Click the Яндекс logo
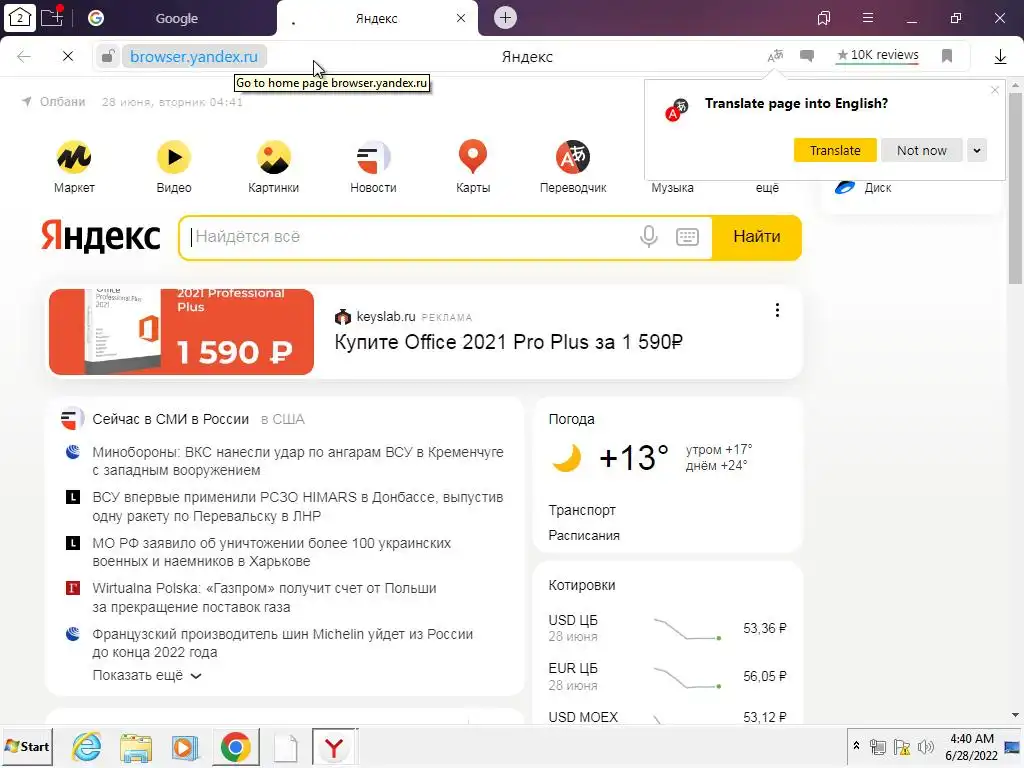The width and height of the screenshot is (1024, 768). [101, 236]
